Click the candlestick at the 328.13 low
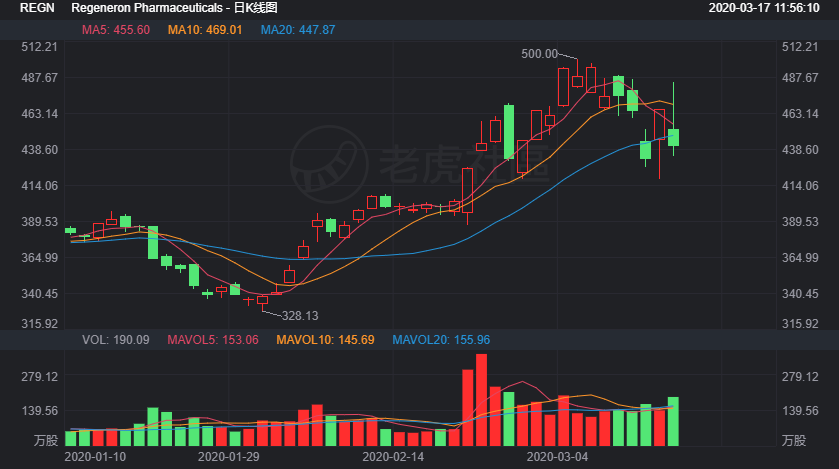839x469 pixels. pos(262,300)
